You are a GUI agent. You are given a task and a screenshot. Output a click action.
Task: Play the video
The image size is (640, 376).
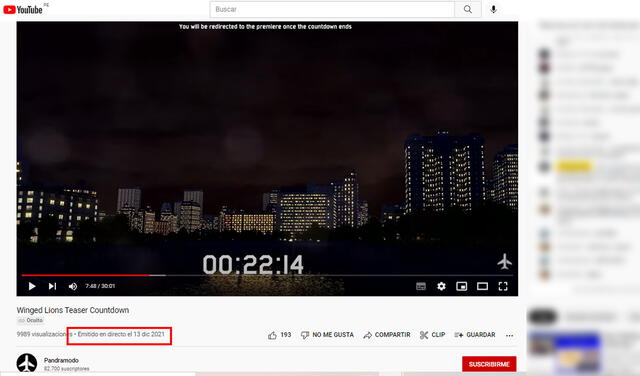pyautogui.click(x=32, y=286)
